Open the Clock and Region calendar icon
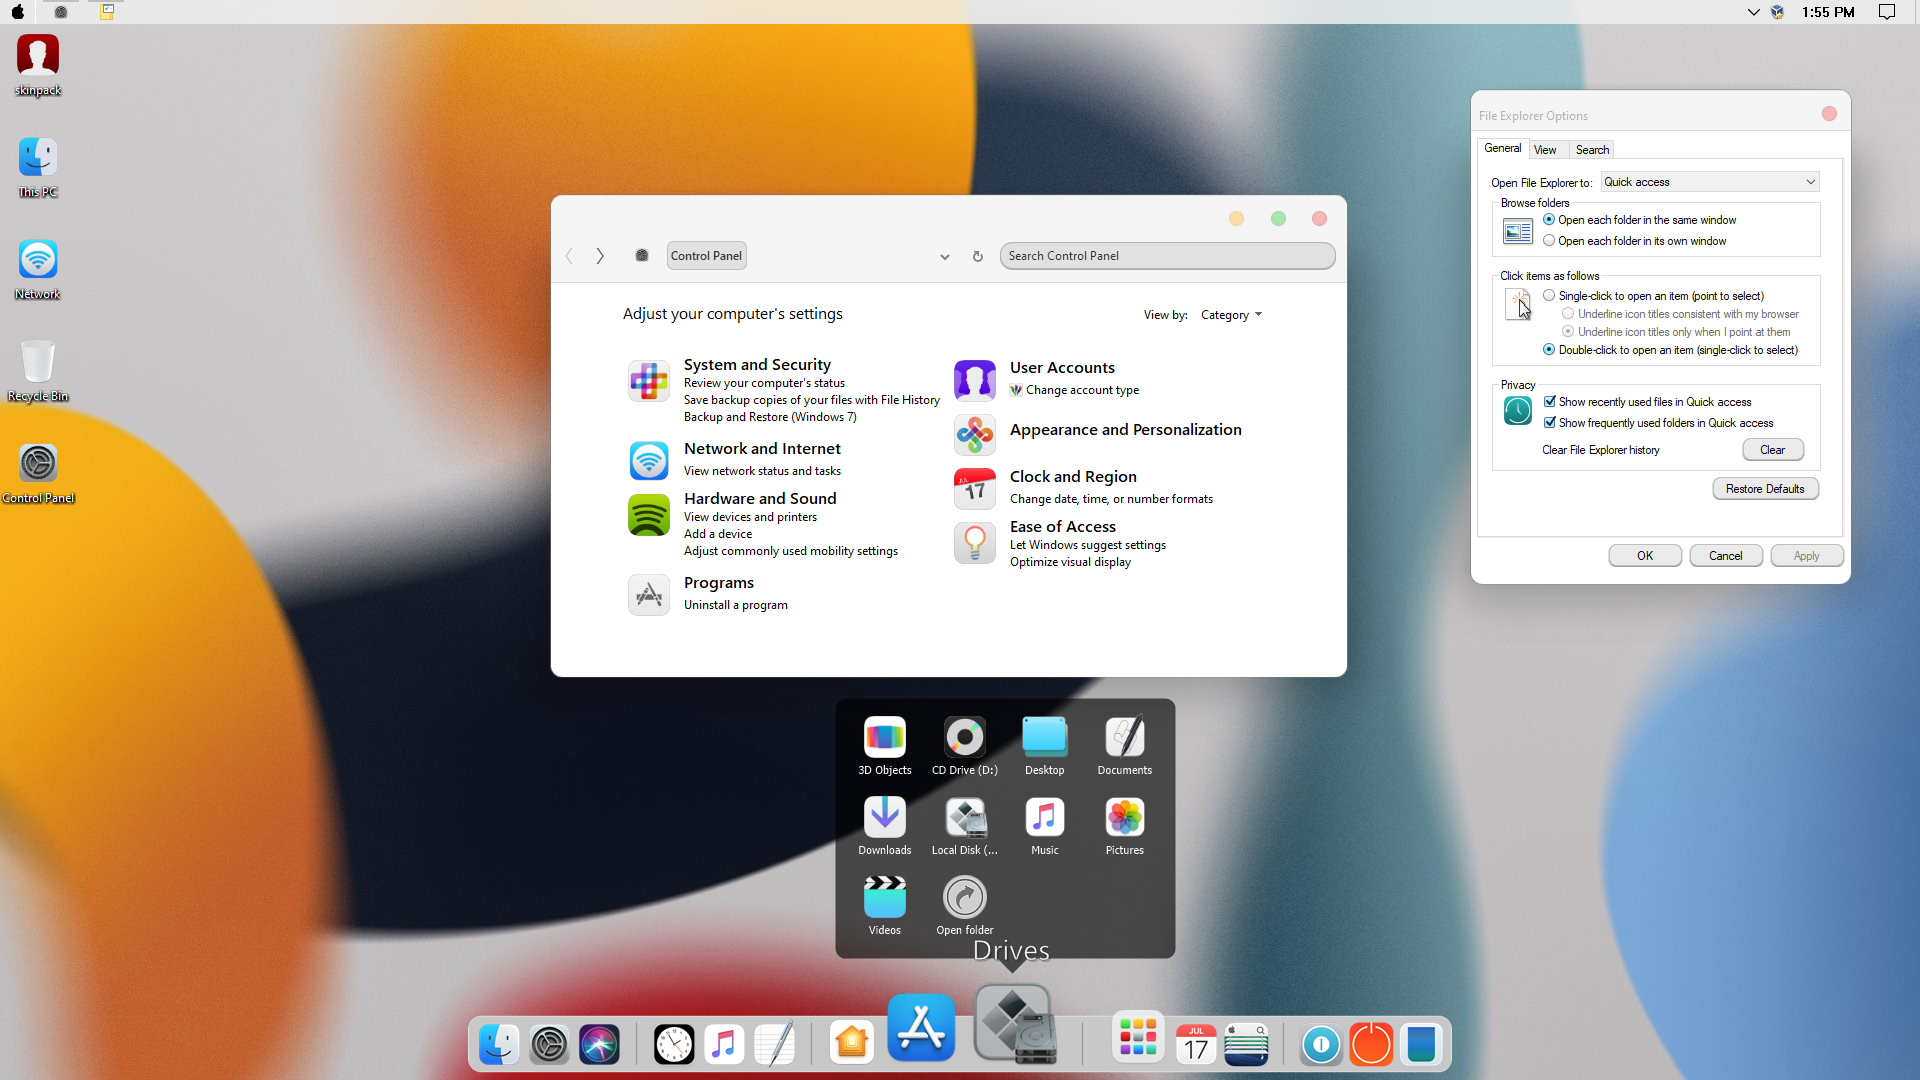This screenshot has height=1080, width=1920. point(974,489)
